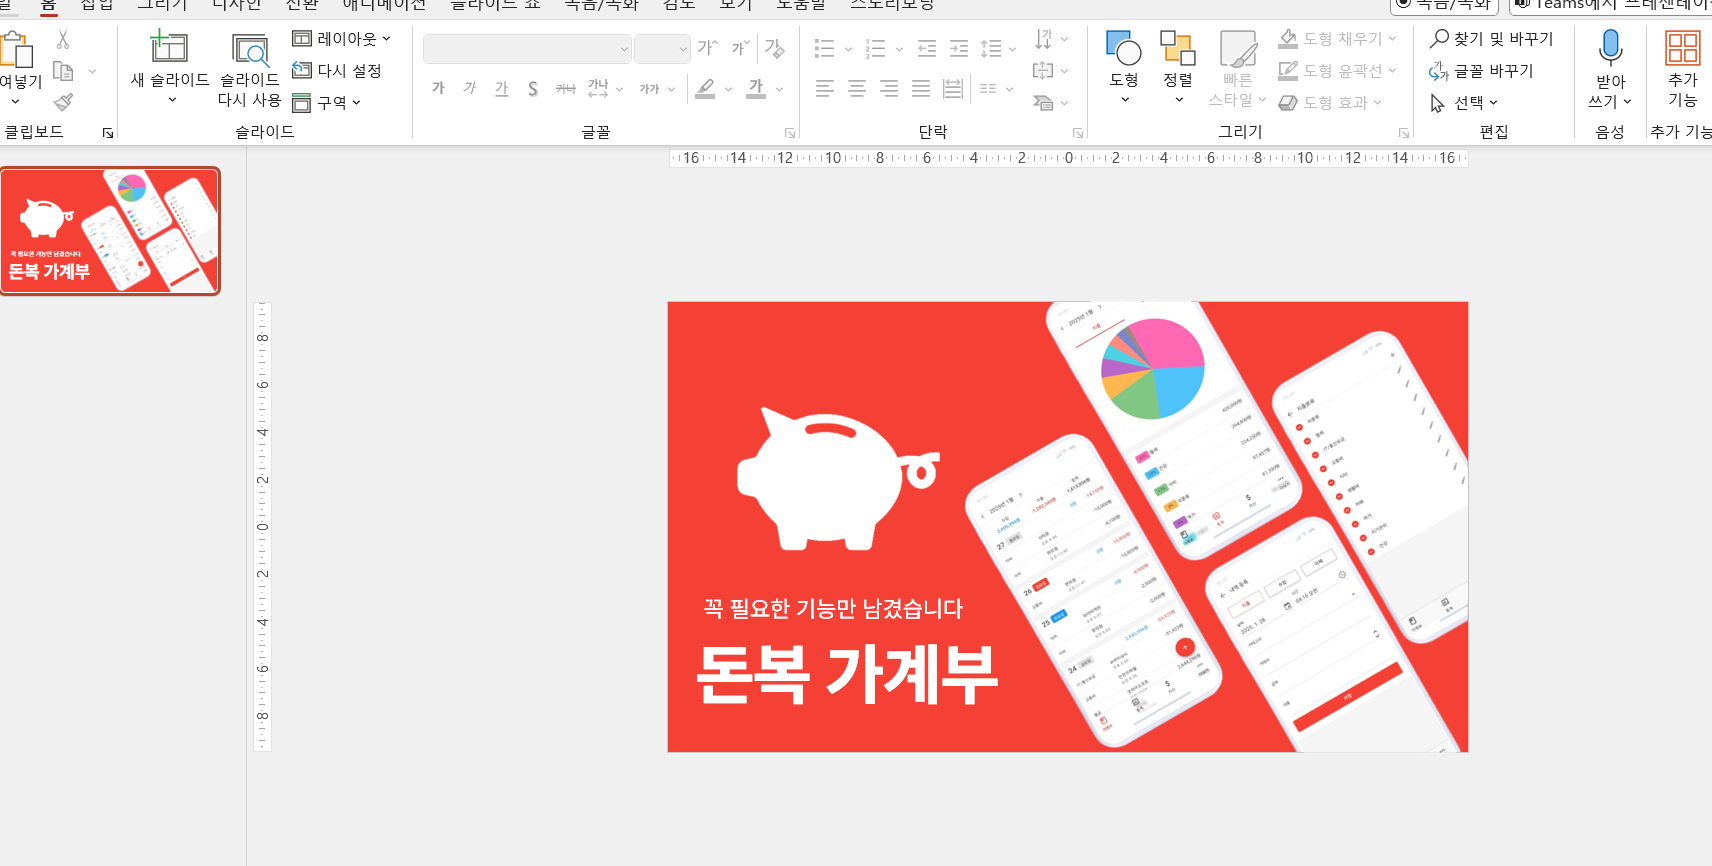Click 글꼴 바꾸기 replace fonts
This screenshot has height=866, width=1712.
[x=1481, y=71]
